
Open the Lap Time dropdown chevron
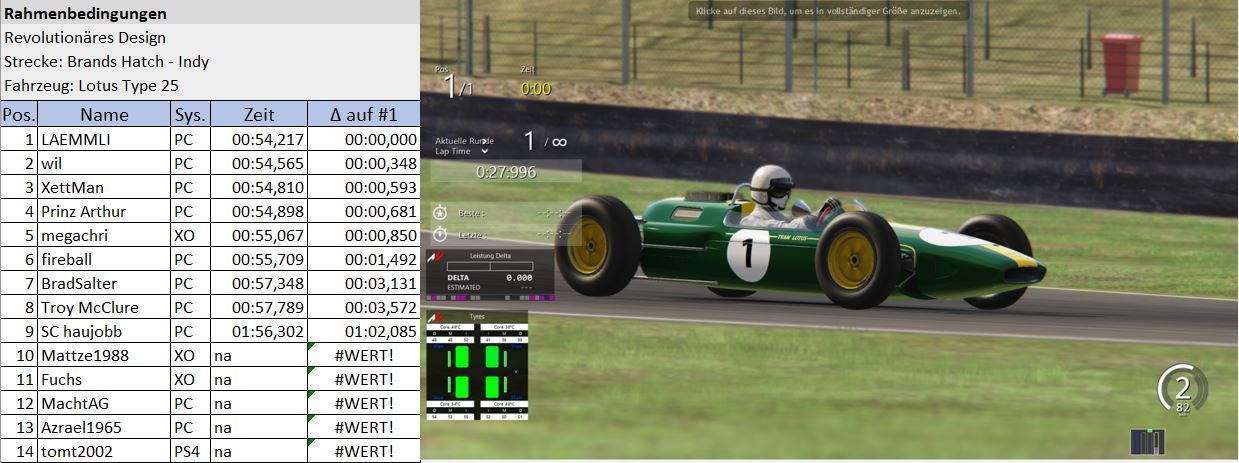pyautogui.click(x=485, y=152)
